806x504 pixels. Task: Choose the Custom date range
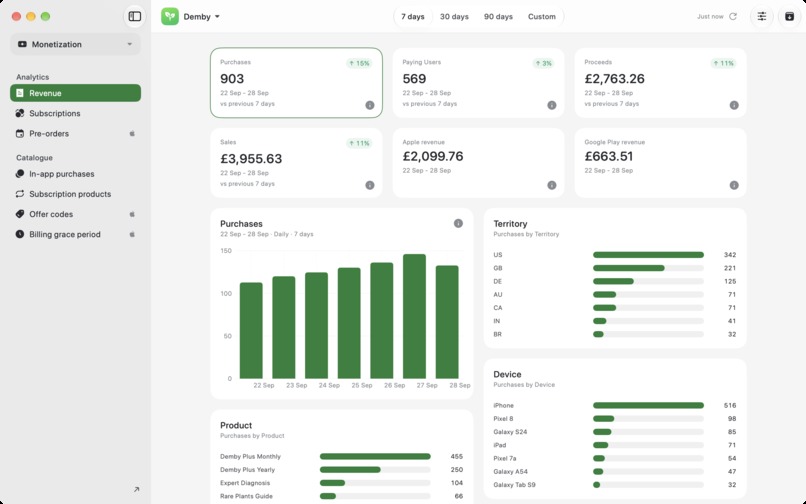pyautogui.click(x=542, y=16)
